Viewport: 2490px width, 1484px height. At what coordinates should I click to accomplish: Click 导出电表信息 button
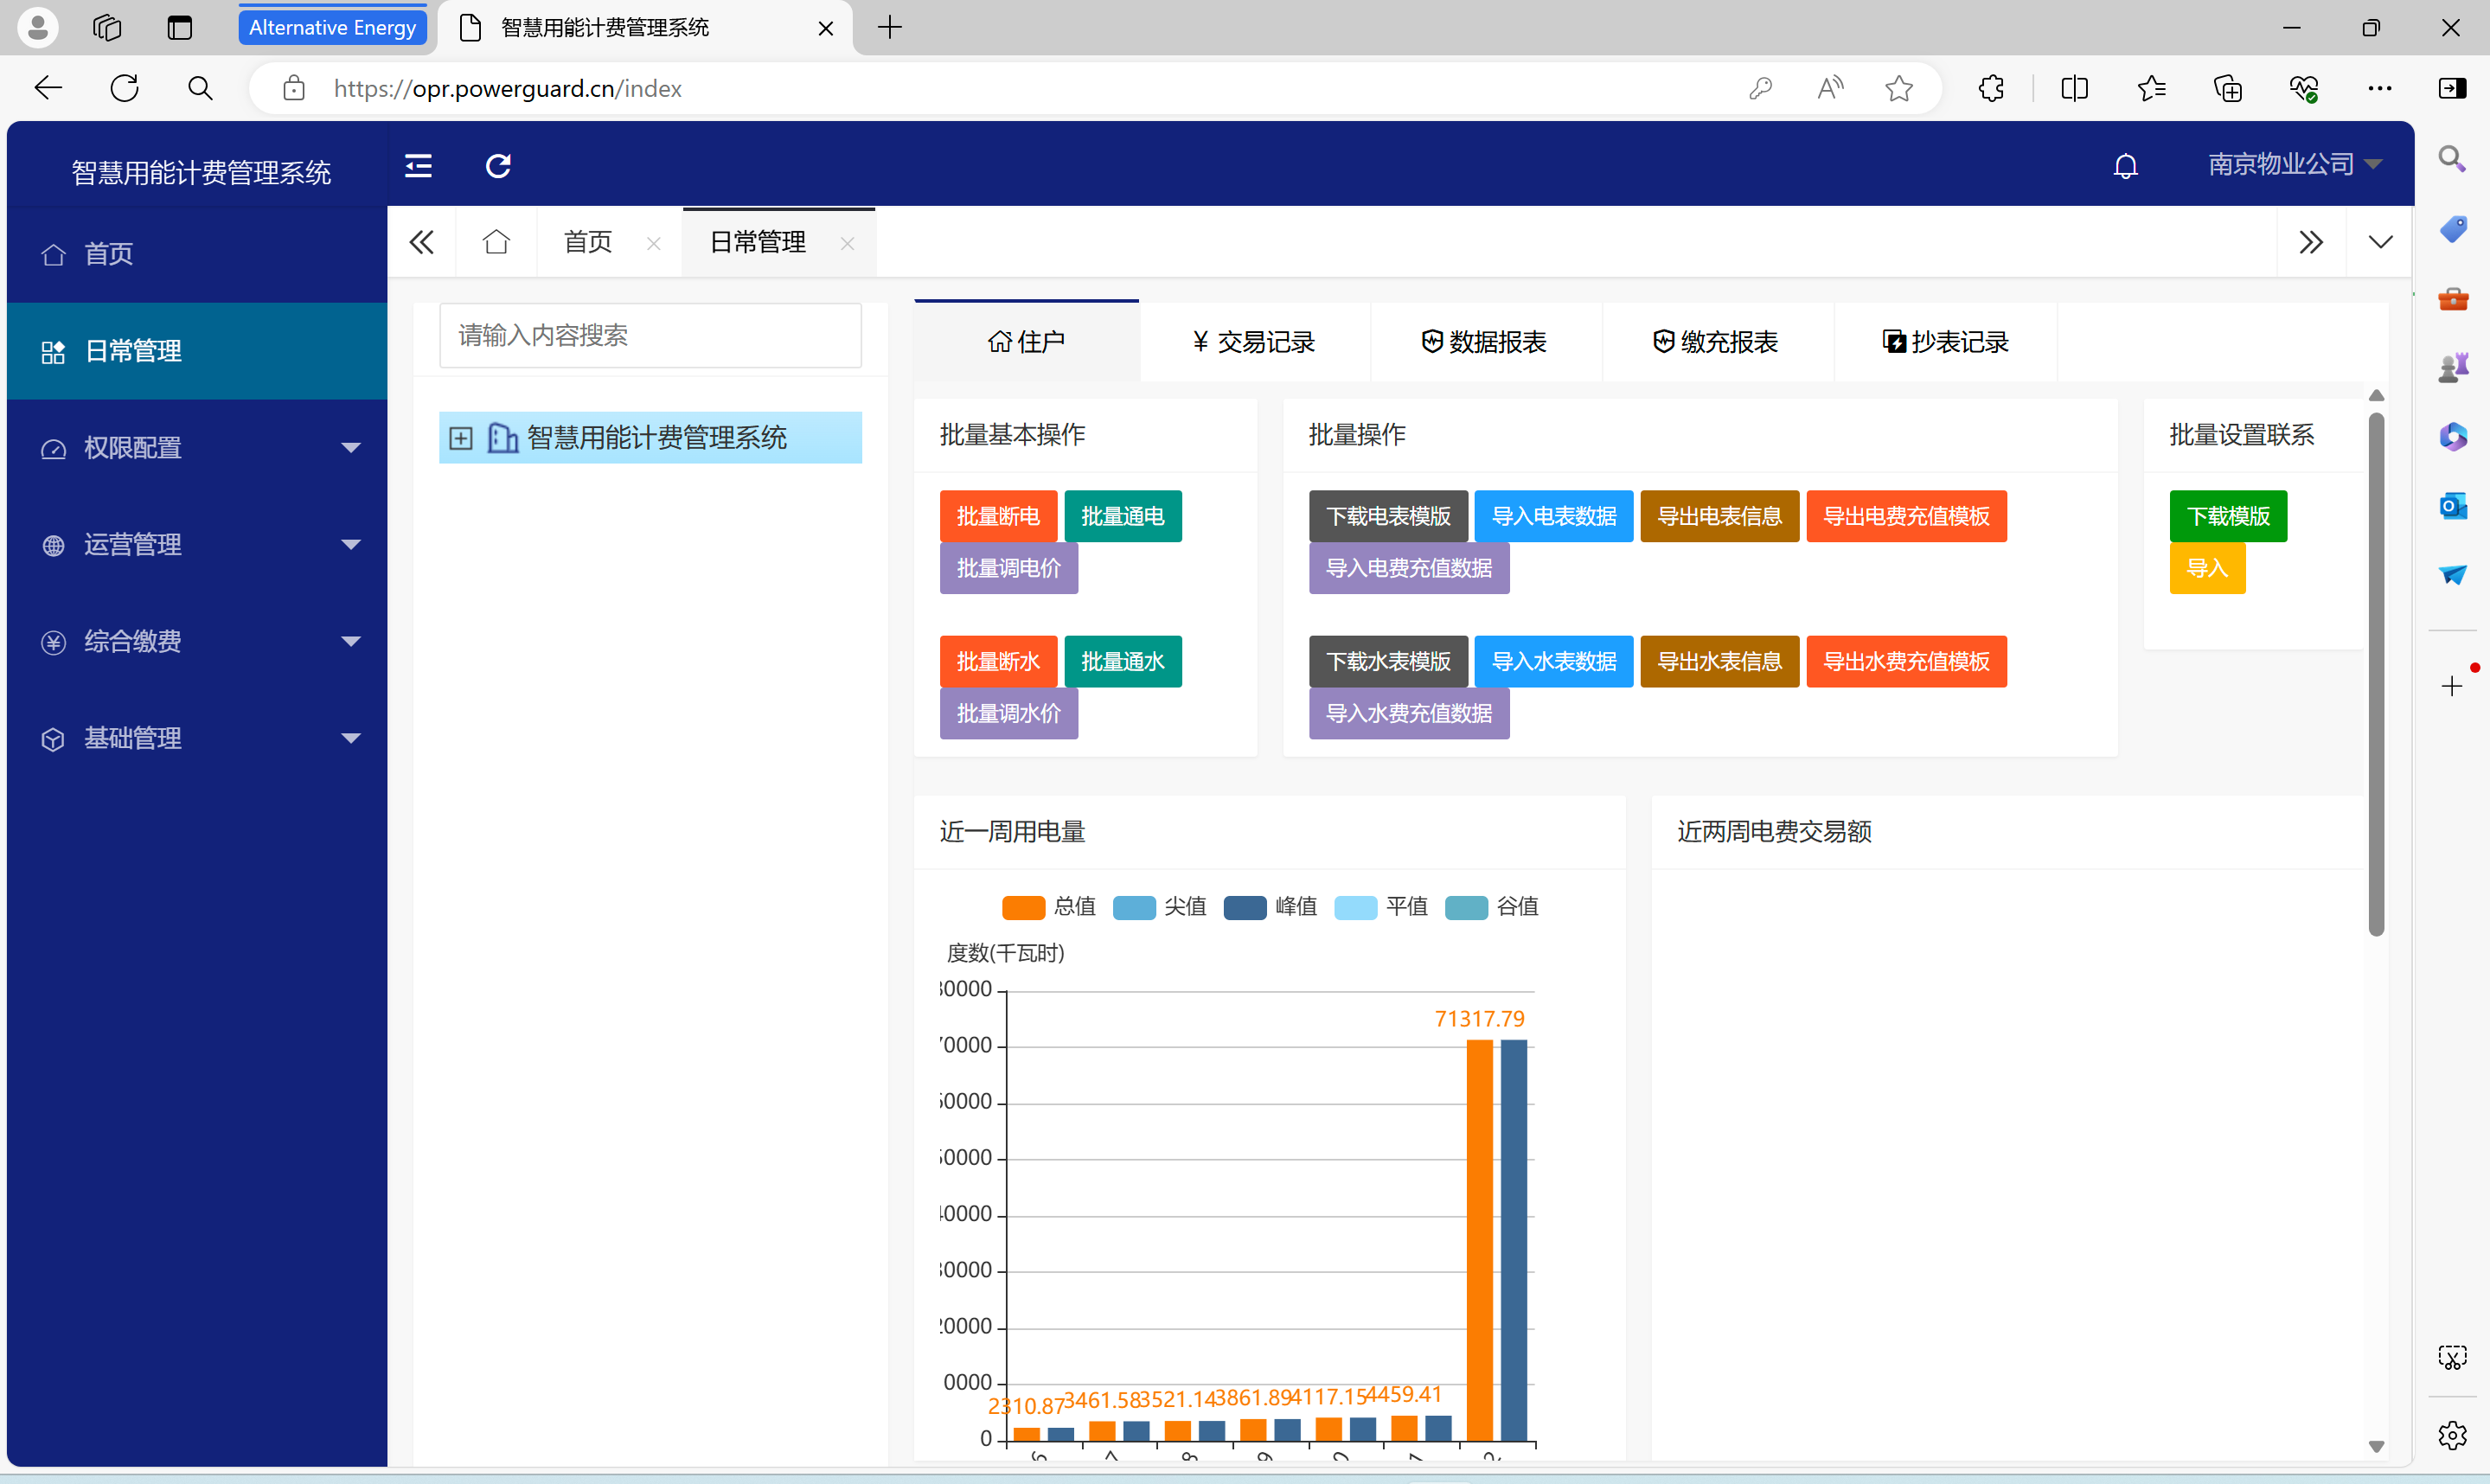click(1720, 516)
